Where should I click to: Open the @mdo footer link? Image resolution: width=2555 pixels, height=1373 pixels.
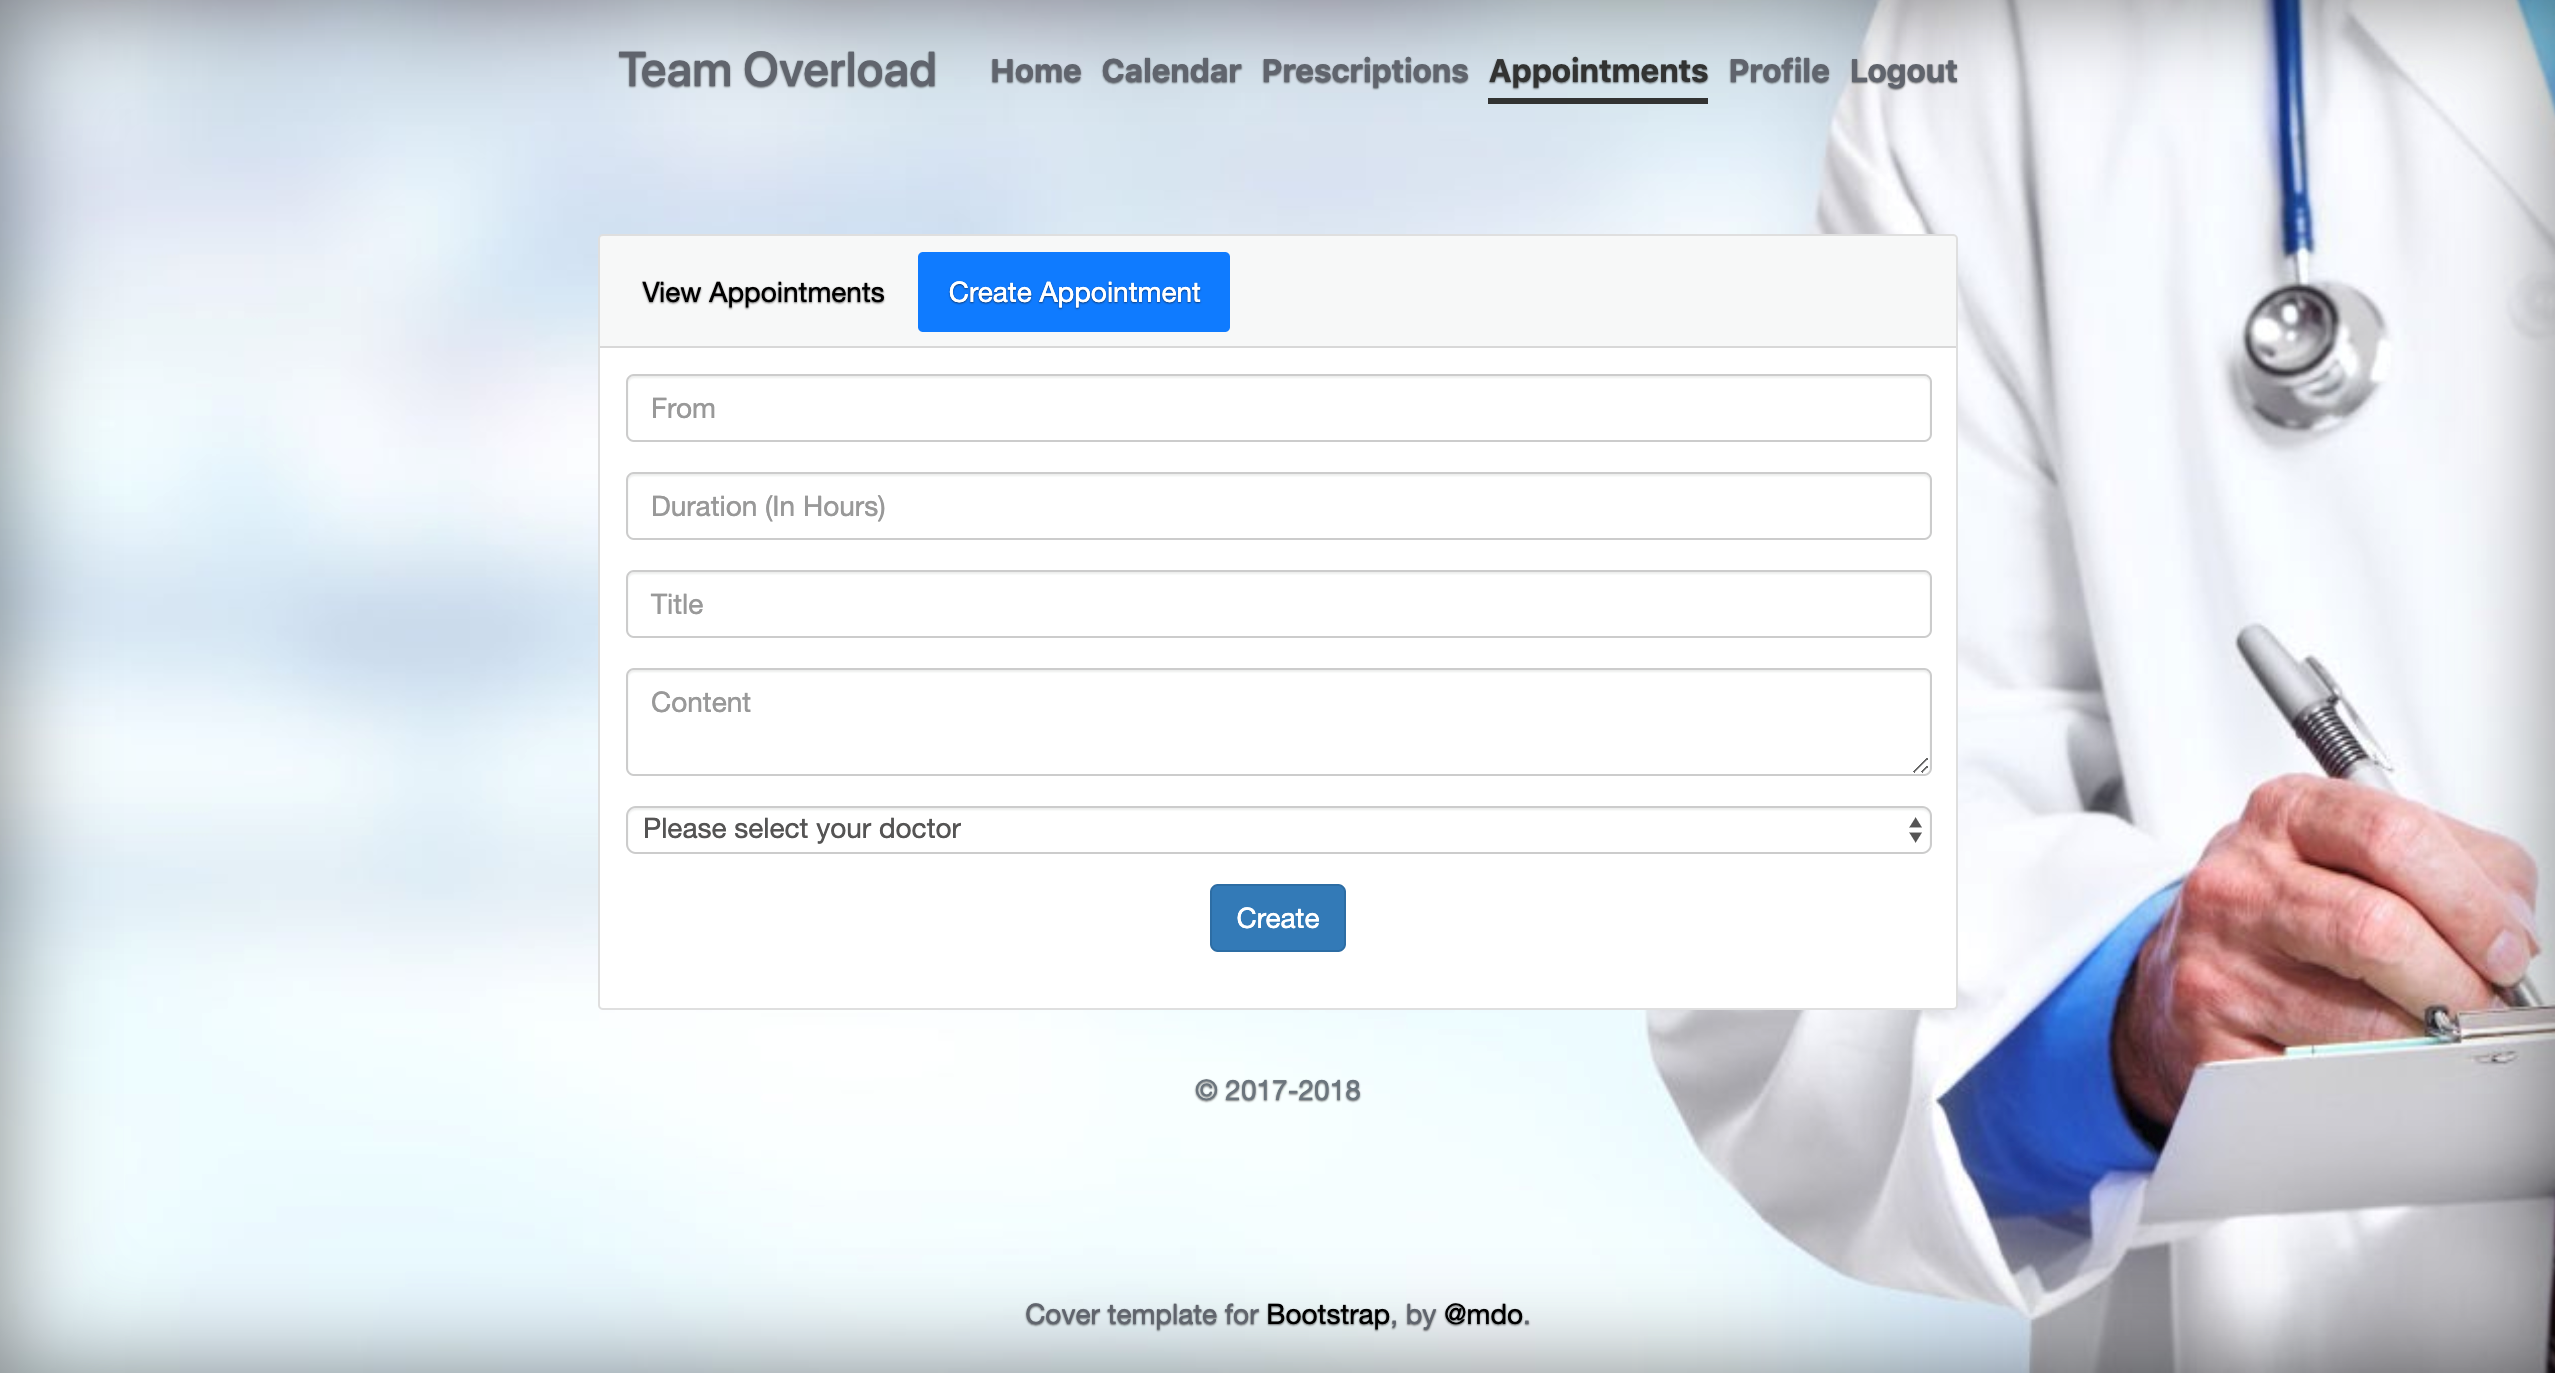click(x=1483, y=1314)
